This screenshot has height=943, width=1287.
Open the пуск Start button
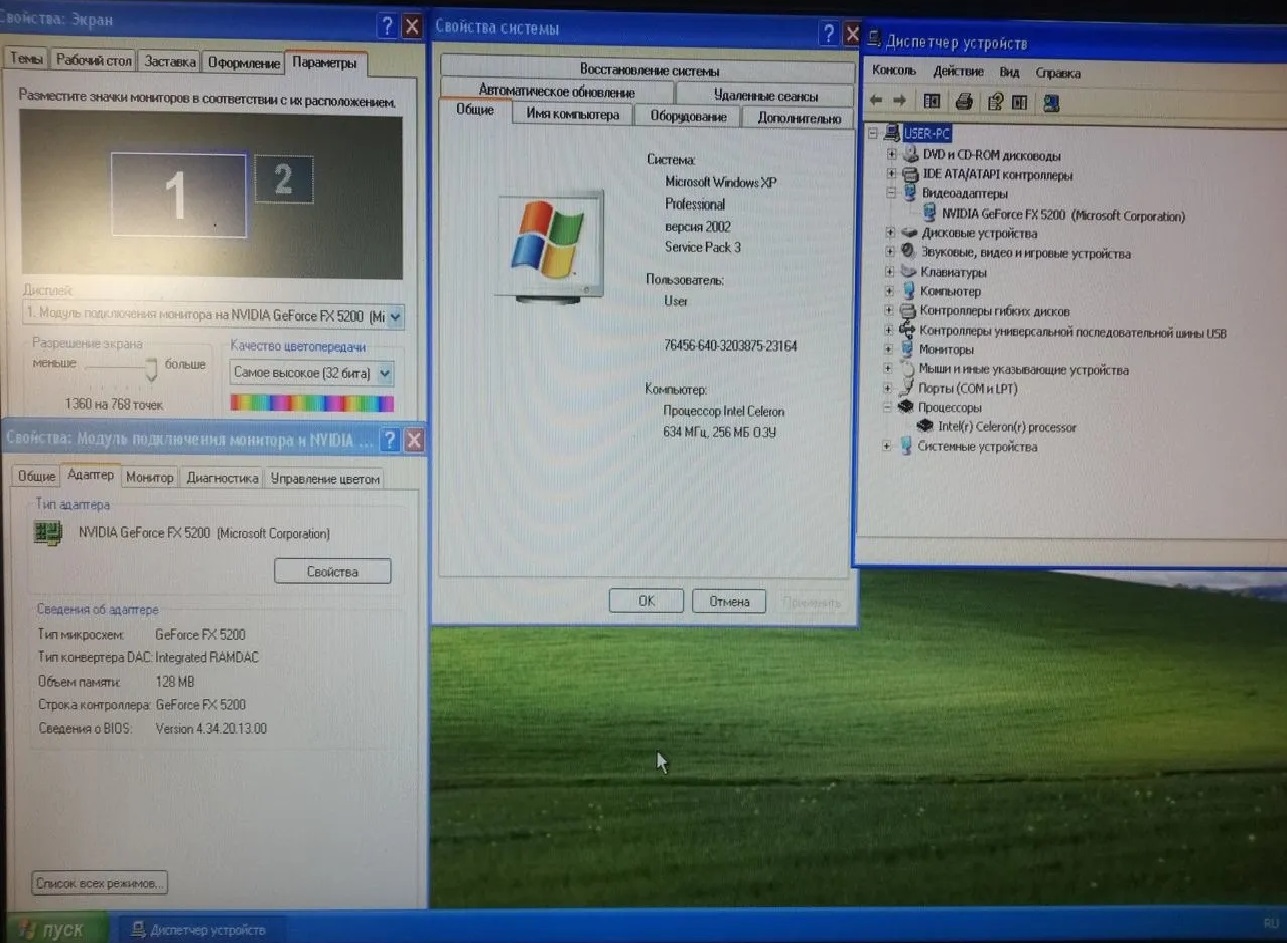pyautogui.click(x=55, y=929)
